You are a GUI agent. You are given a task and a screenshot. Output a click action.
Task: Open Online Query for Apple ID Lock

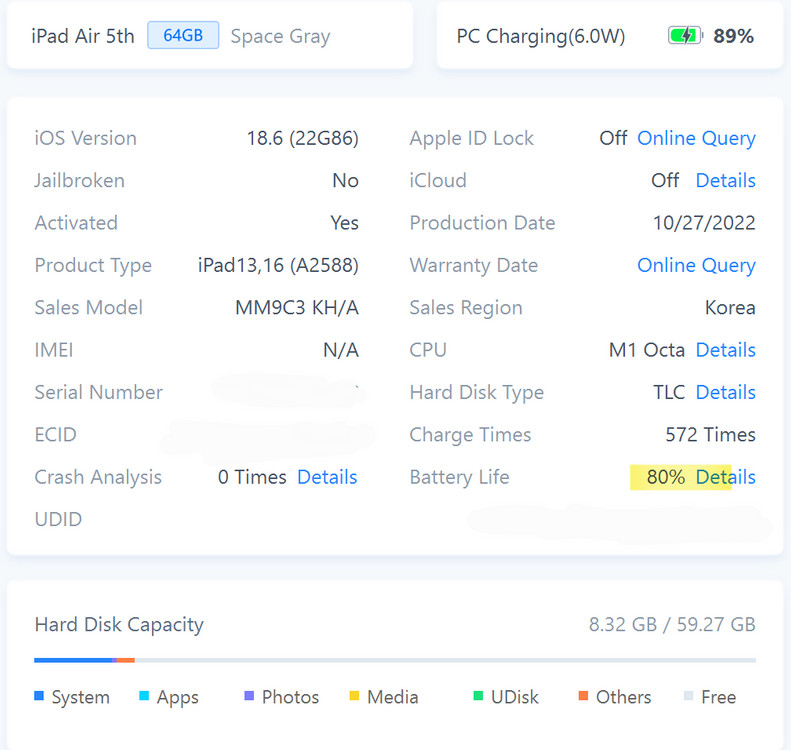[696, 138]
